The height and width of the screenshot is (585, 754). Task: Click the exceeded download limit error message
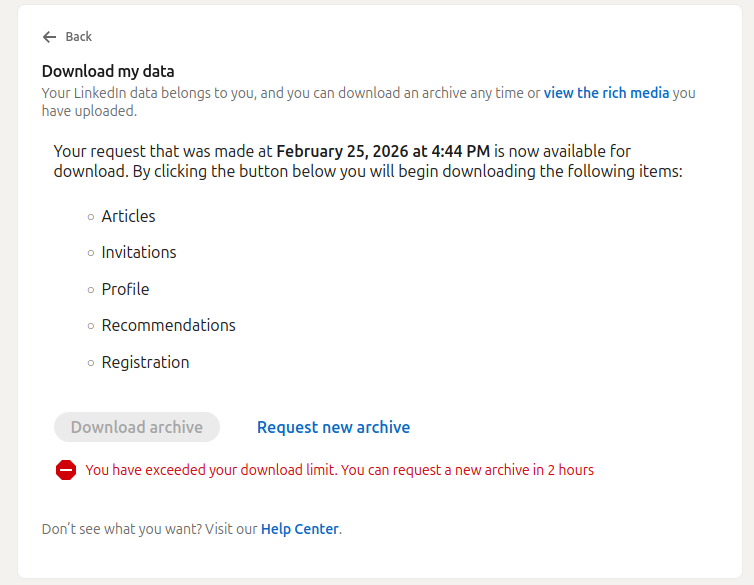click(339, 470)
